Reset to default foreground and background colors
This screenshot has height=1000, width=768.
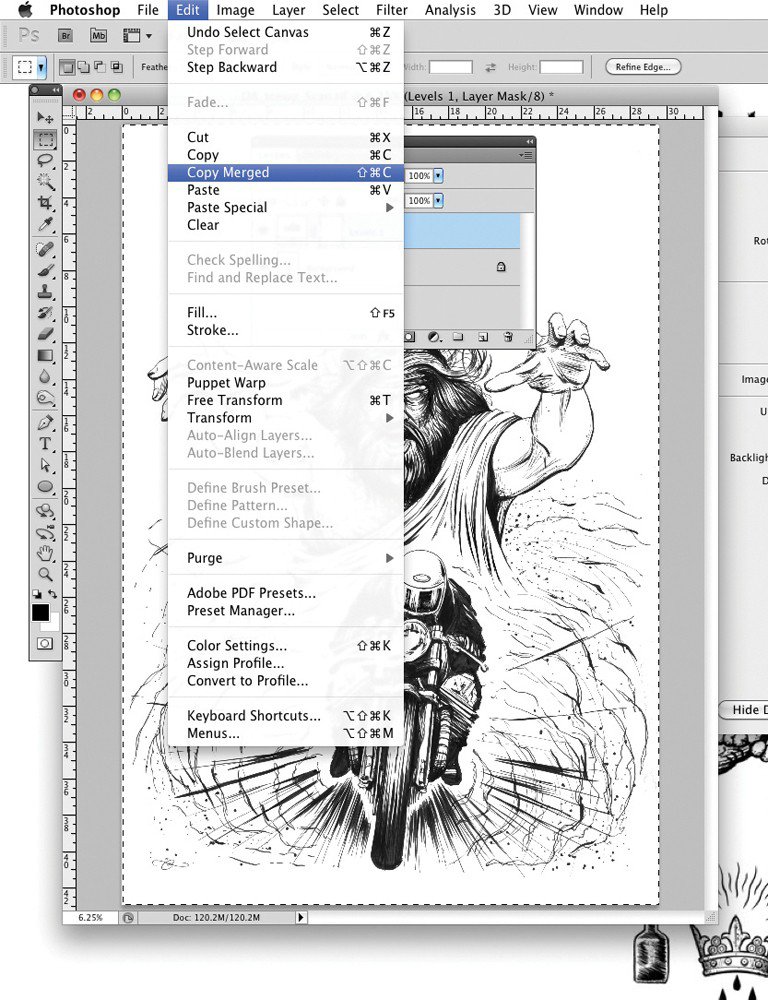tap(36, 594)
